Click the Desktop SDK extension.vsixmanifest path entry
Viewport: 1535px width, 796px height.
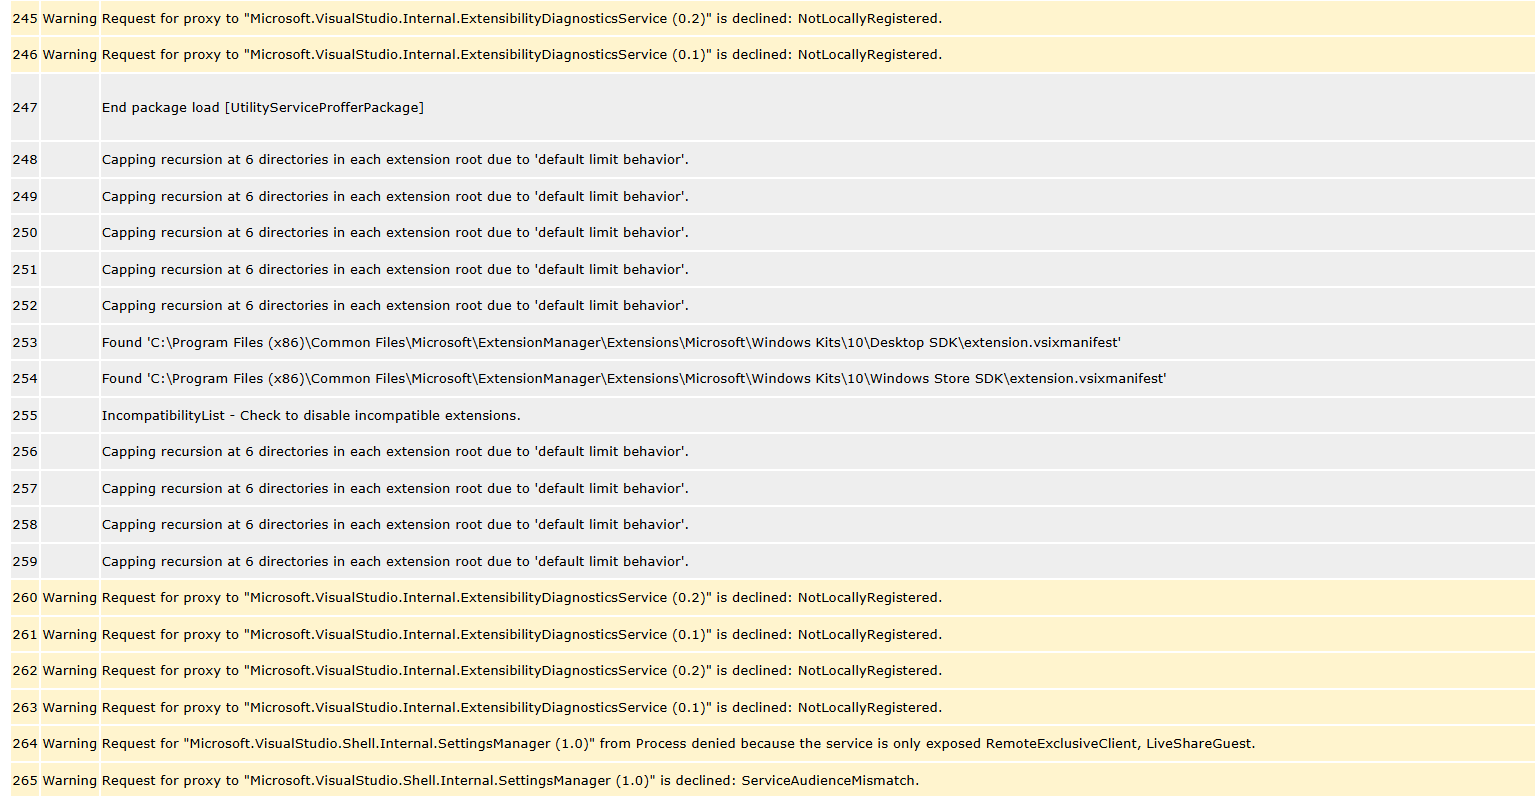point(611,343)
